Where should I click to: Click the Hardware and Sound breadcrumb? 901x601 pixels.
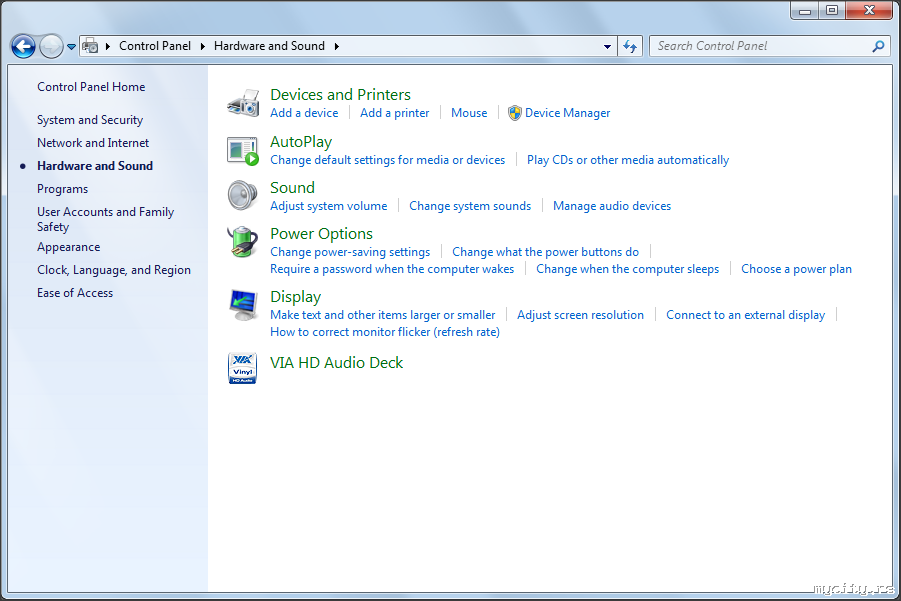(x=269, y=46)
